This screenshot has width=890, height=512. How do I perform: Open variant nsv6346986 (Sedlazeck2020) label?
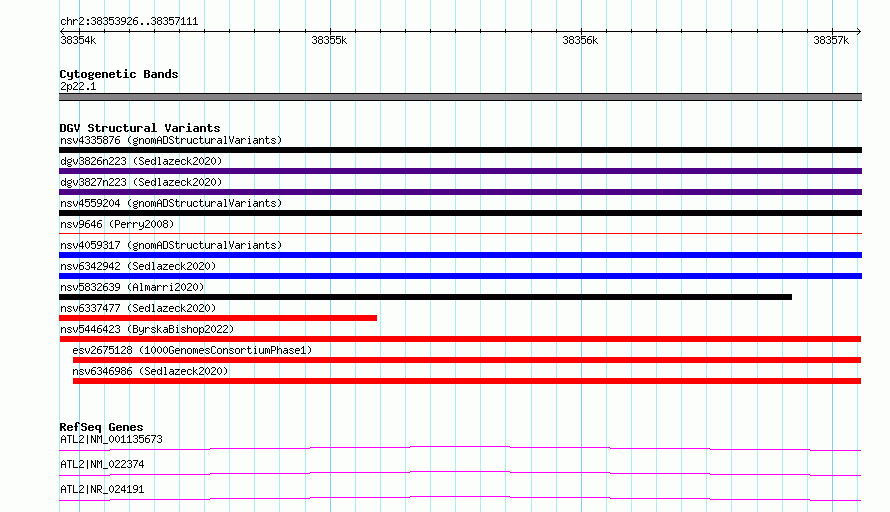[150, 371]
